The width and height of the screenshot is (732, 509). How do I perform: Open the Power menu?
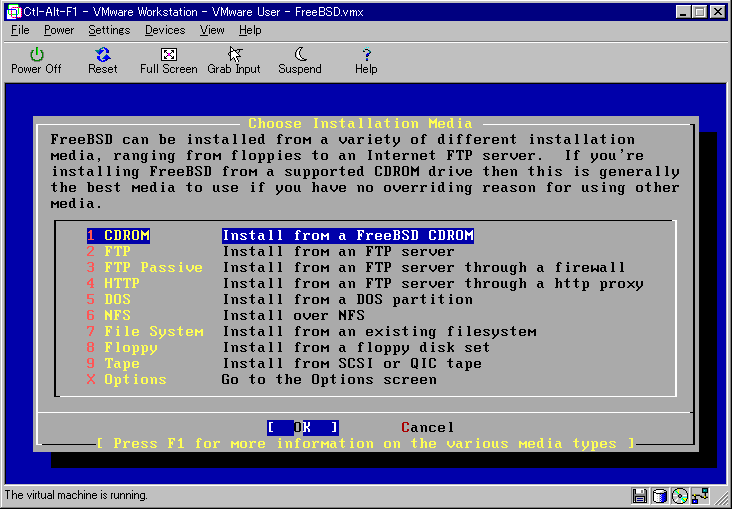[x=59, y=30]
